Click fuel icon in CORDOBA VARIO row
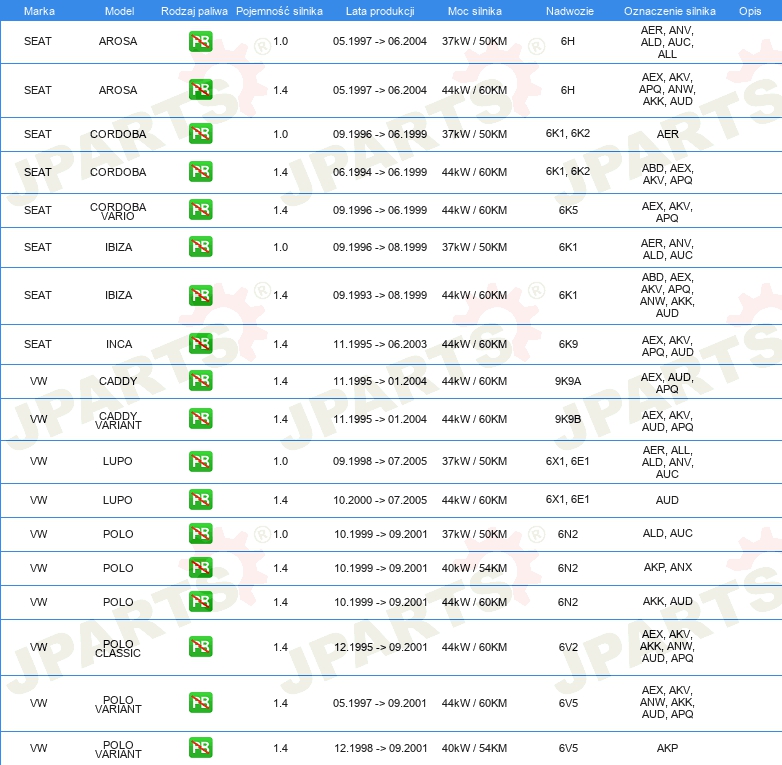782x765 pixels. 200,209
